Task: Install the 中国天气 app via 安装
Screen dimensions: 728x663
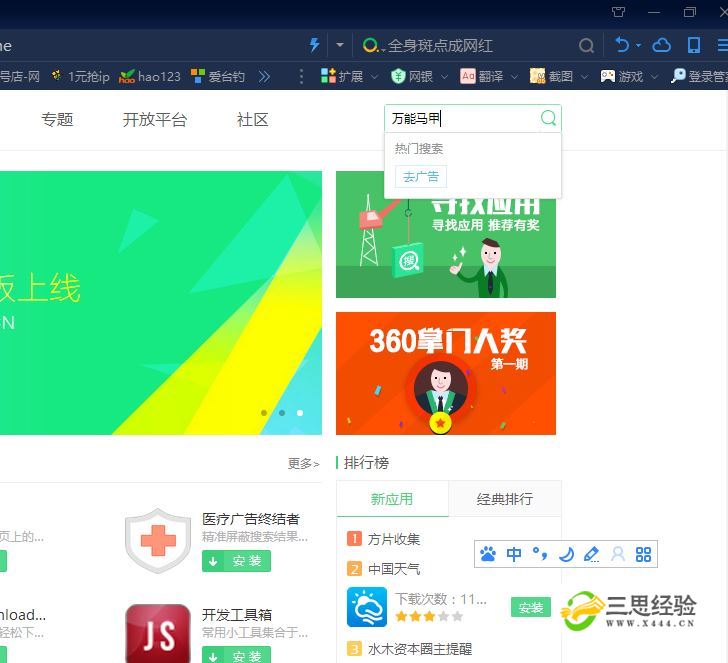Action: (531, 607)
